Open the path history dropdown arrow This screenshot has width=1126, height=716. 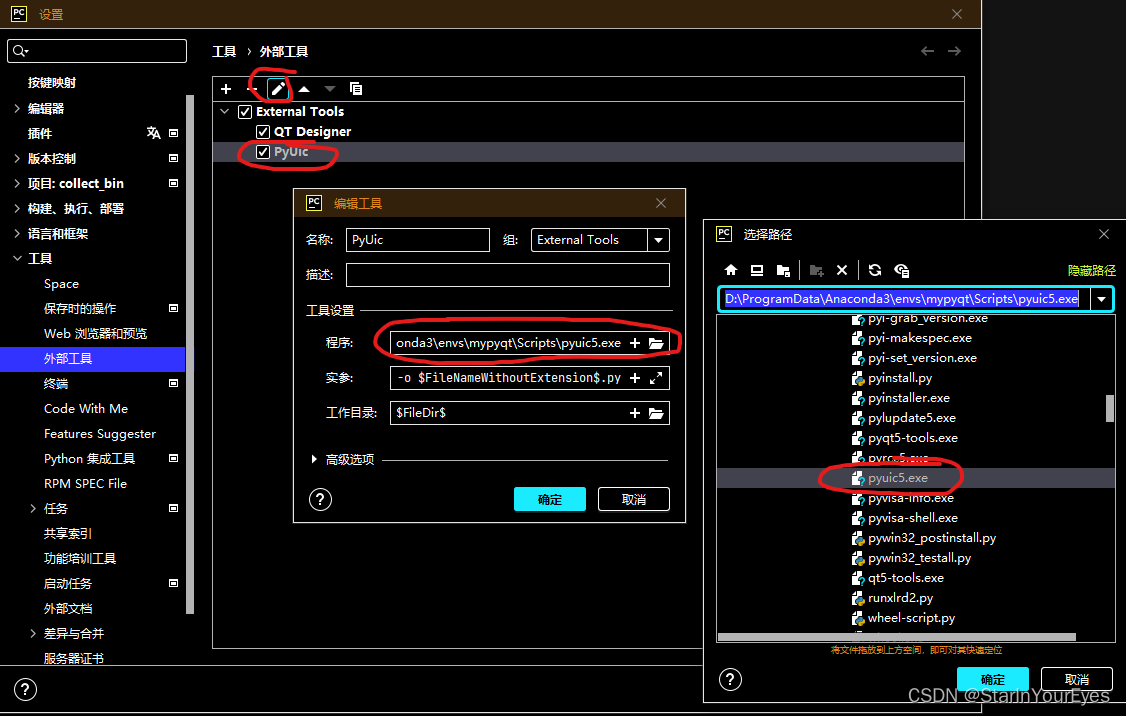click(1101, 298)
